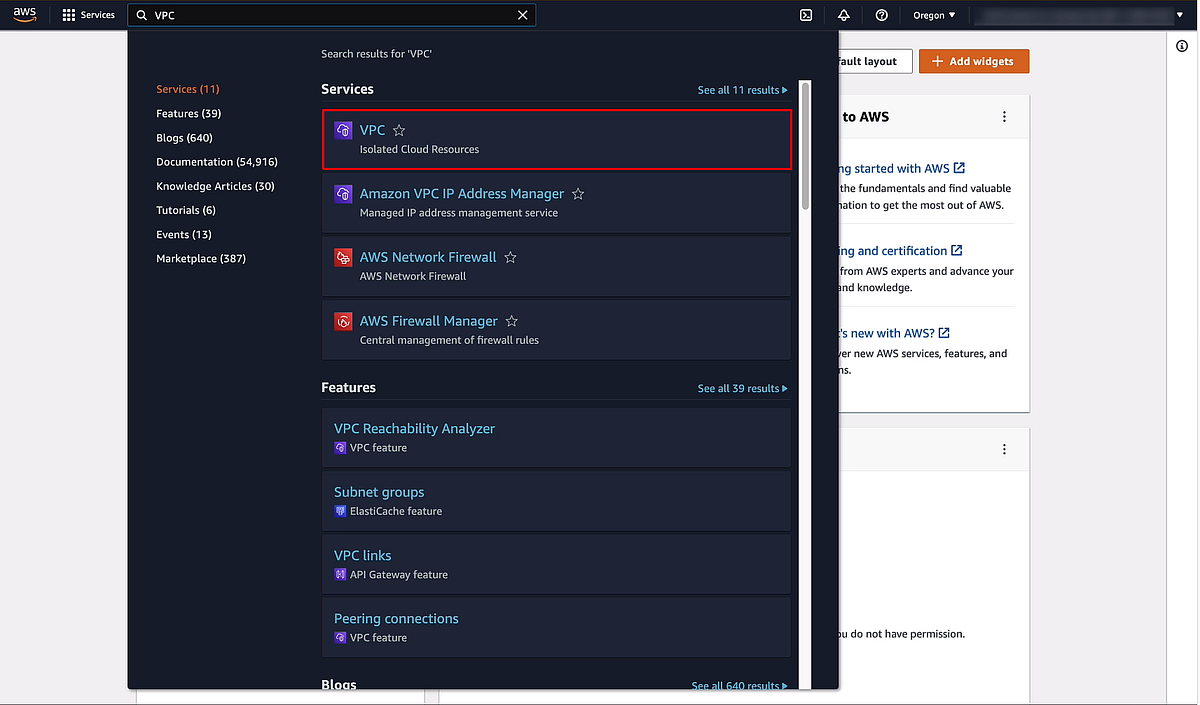
Task: Click the API Gateway icon under VPC links
Action: [341, 575]
